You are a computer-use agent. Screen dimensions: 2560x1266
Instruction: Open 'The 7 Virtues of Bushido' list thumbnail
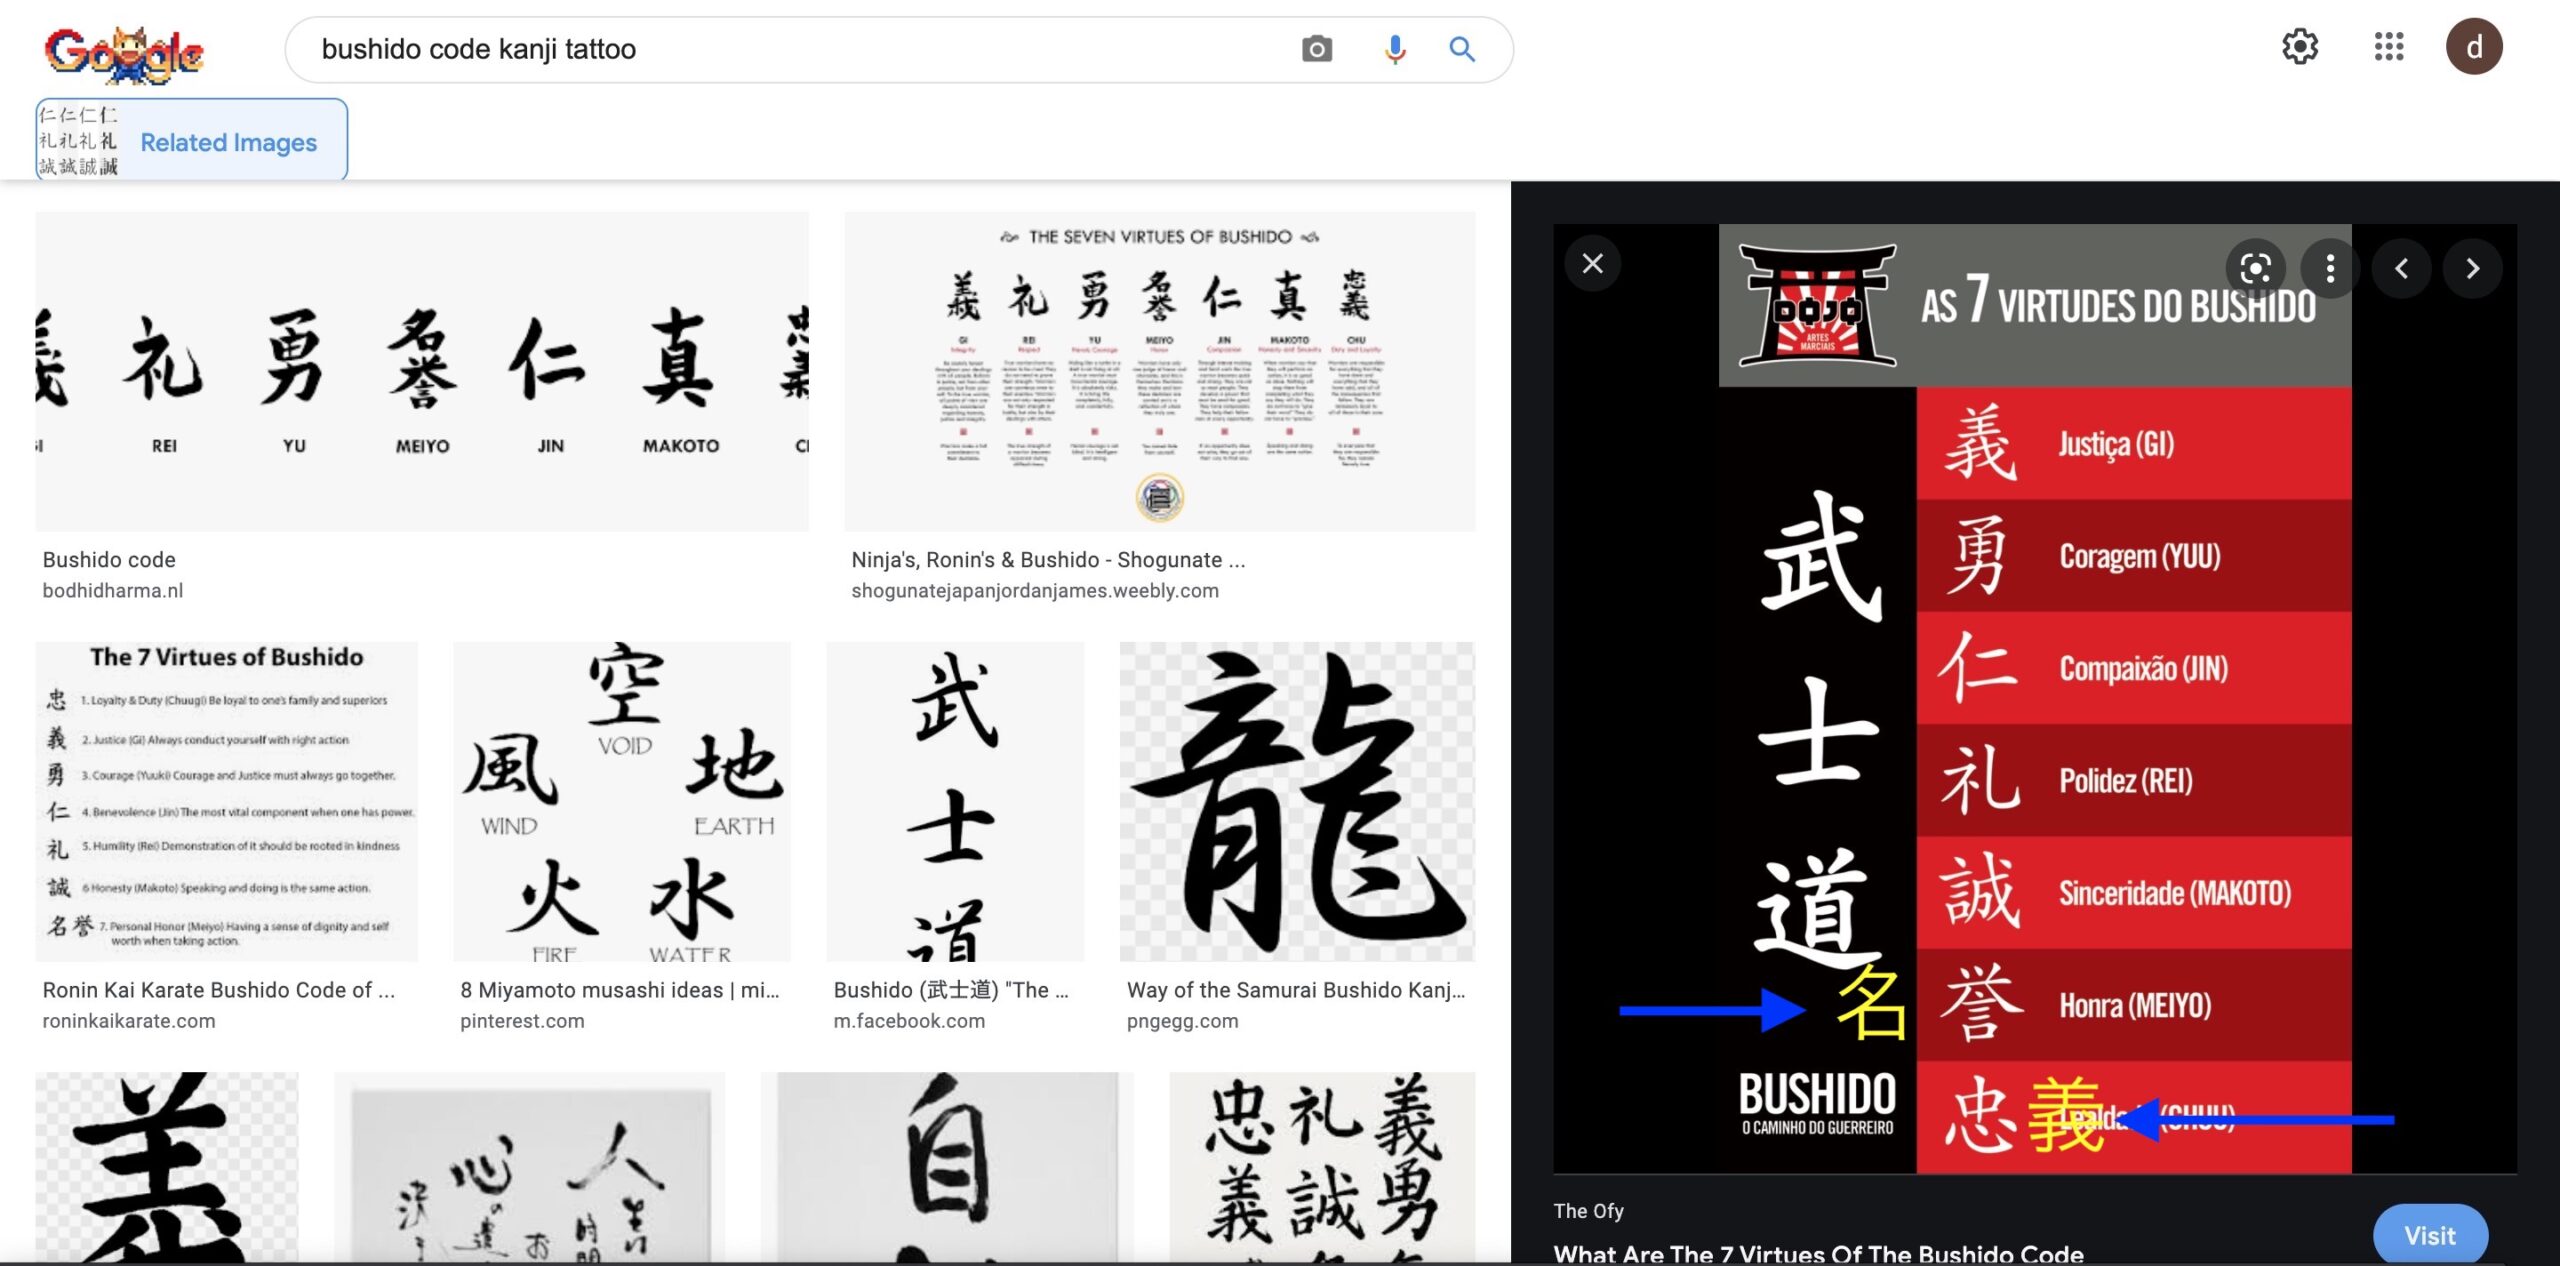(x=227, y=801)
